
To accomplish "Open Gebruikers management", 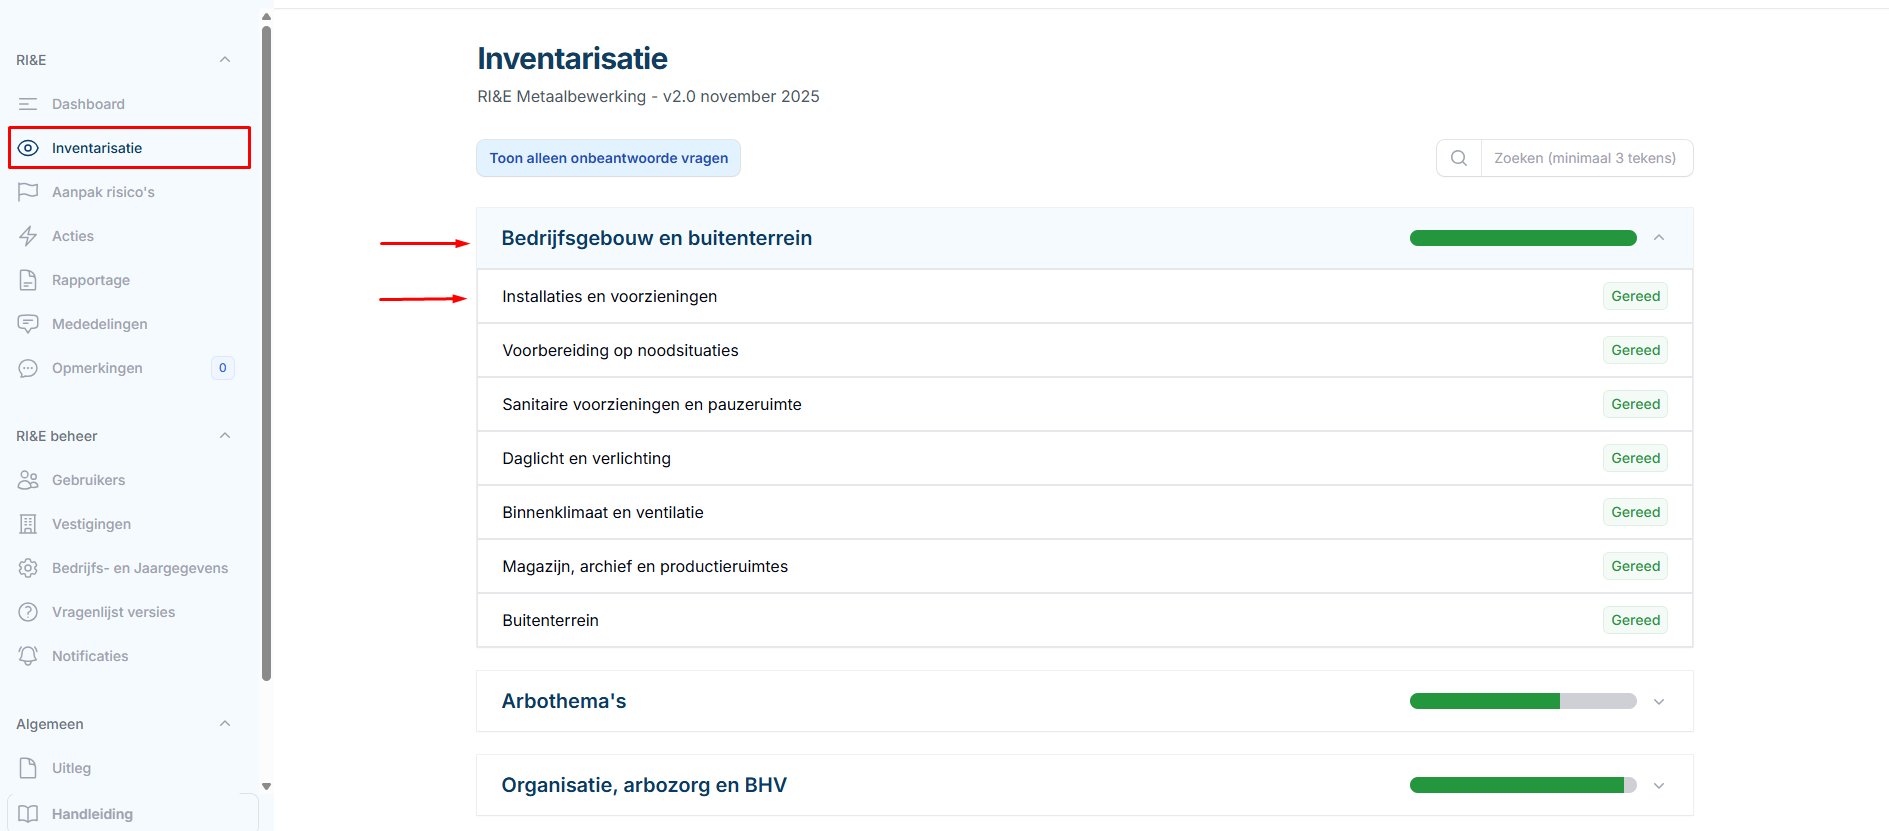I will (129, 480).
